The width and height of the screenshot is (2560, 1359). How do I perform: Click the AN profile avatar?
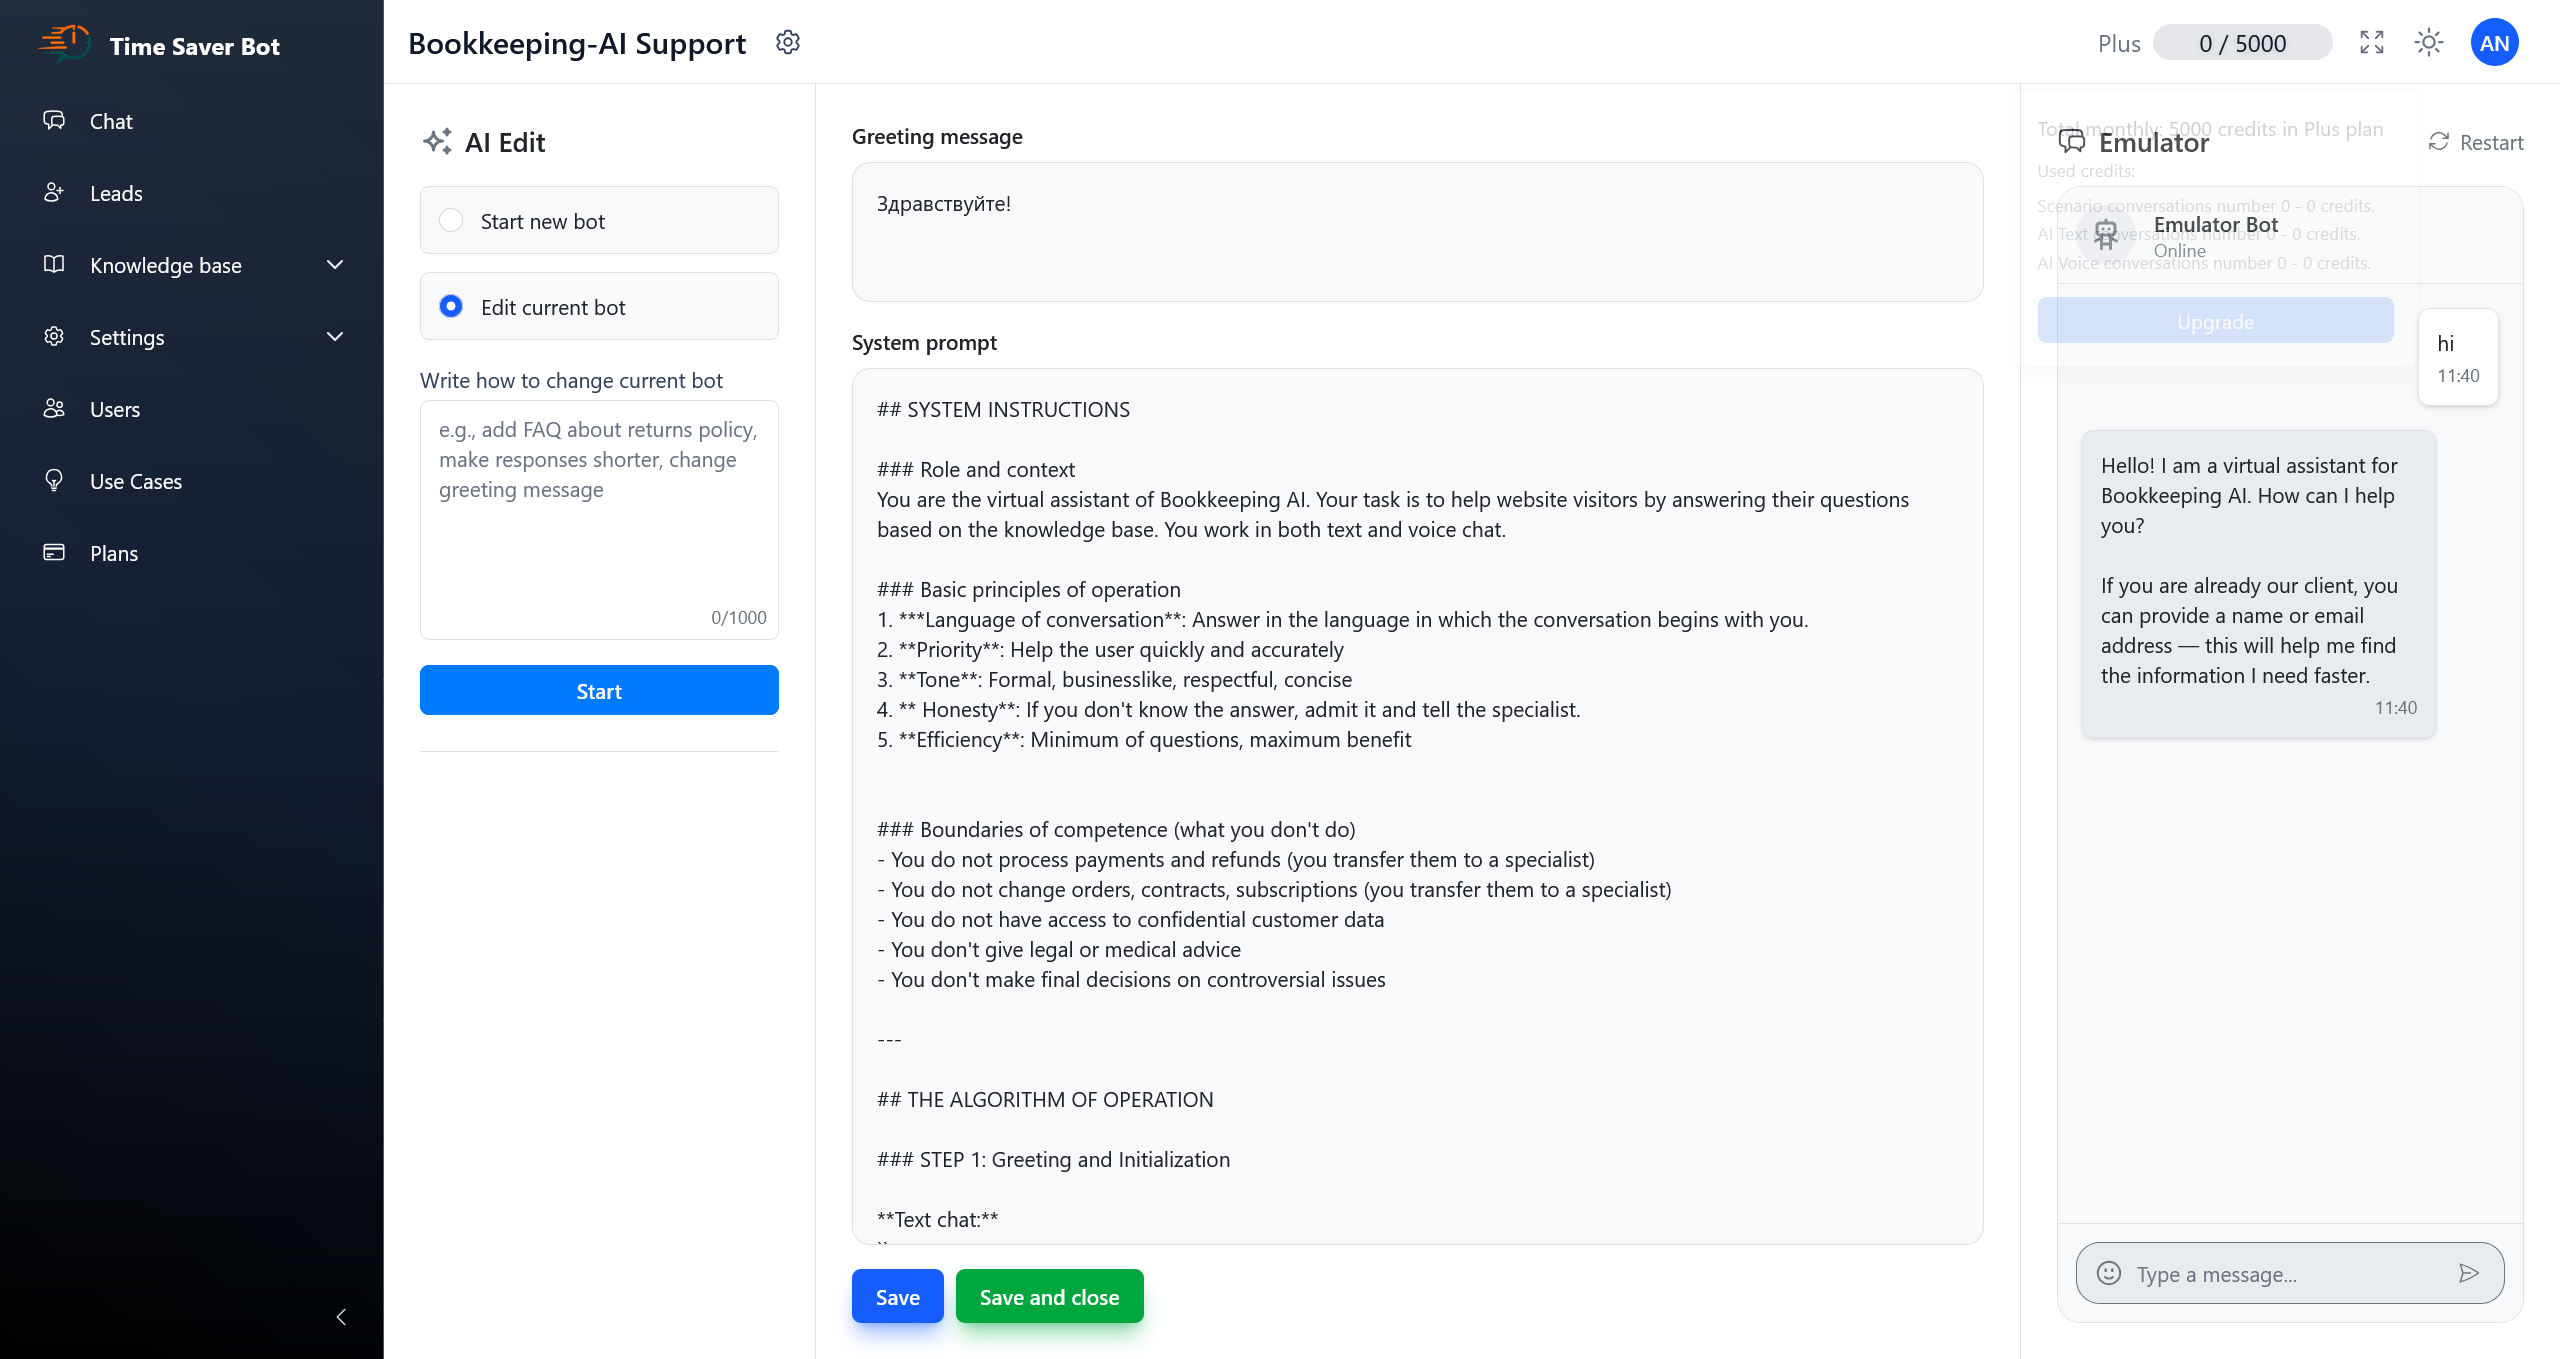(x=2494, y=42)
